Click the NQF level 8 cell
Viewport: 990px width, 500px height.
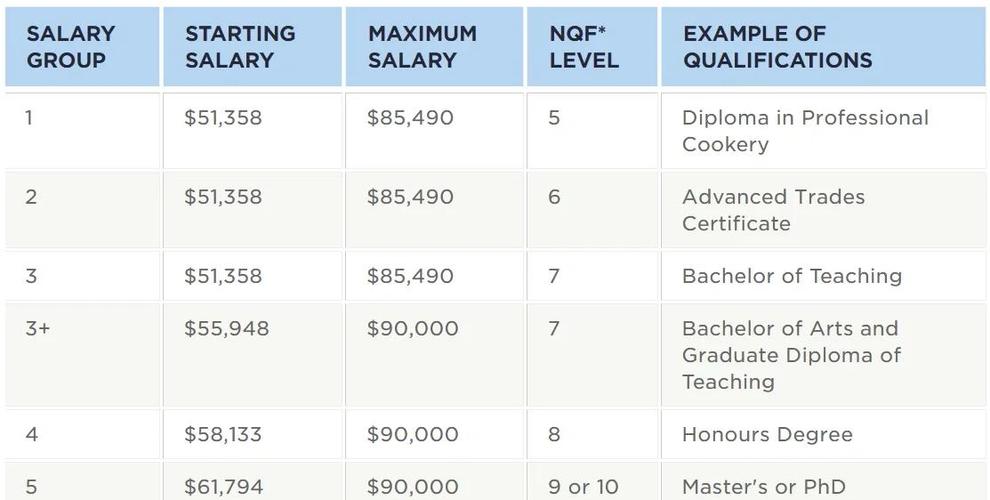tap(554, 435)
